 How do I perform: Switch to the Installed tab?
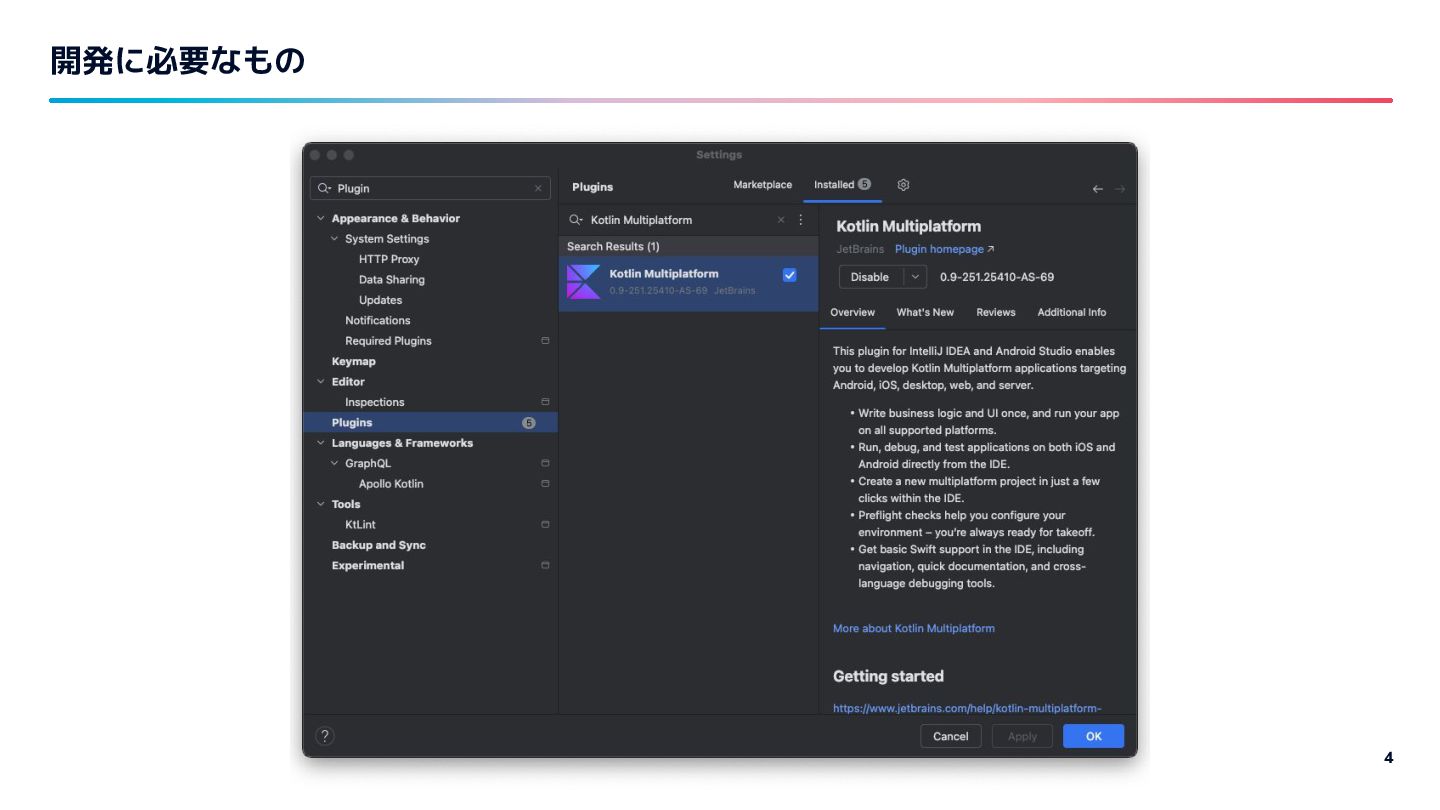click(842, 185)
